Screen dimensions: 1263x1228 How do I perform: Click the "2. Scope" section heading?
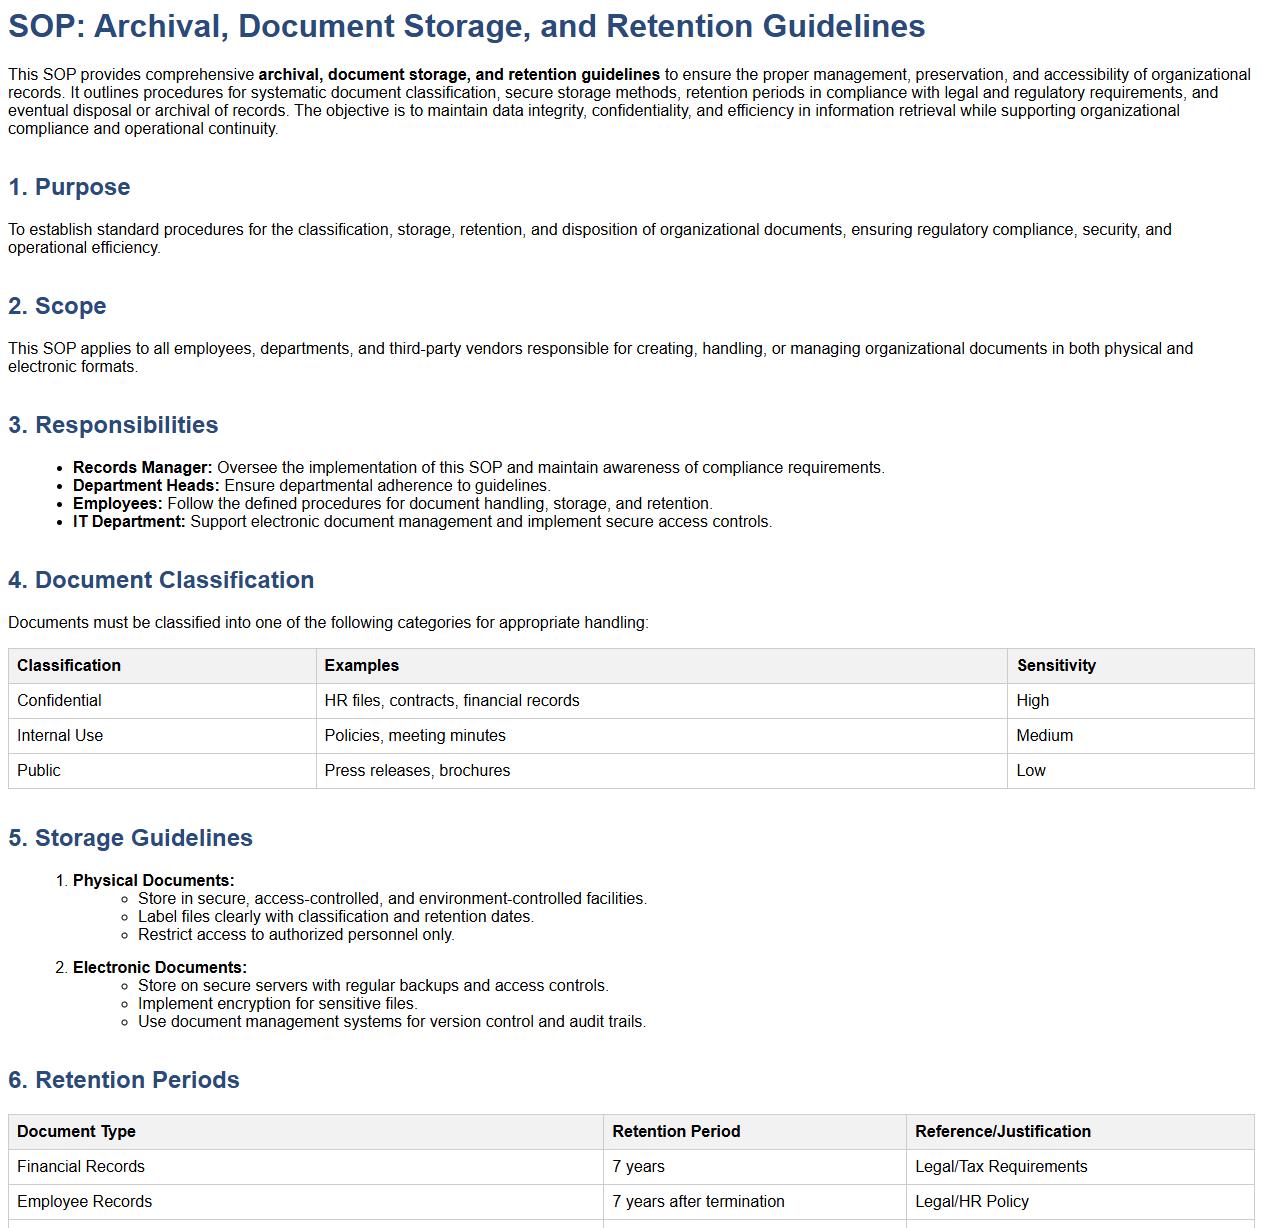57,306
